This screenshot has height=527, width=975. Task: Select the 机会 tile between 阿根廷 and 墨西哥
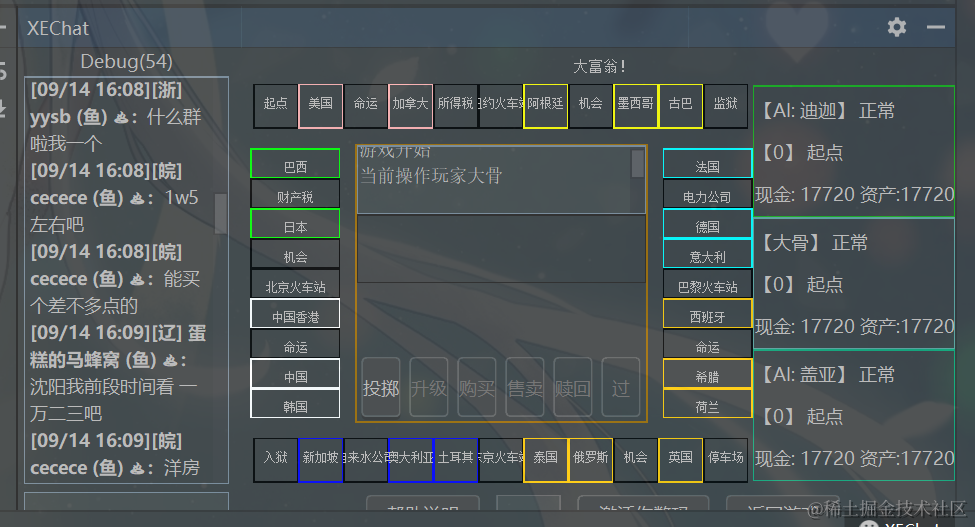tap(591, 106)
